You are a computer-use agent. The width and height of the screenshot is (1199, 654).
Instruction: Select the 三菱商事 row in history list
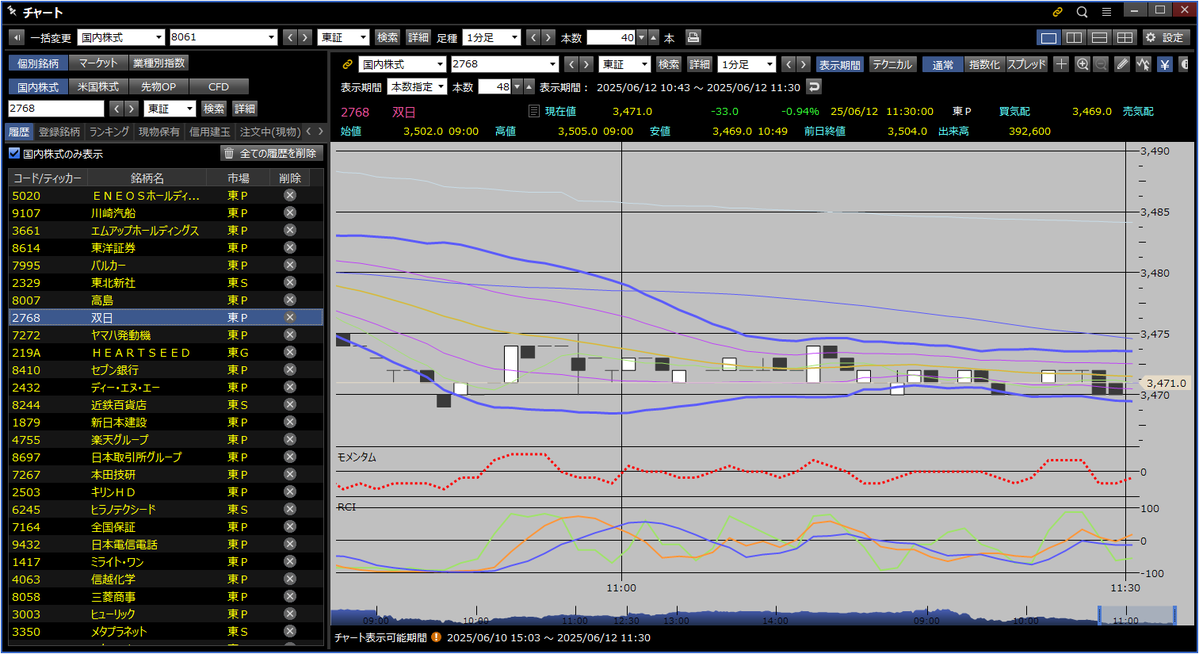(165, 597)
